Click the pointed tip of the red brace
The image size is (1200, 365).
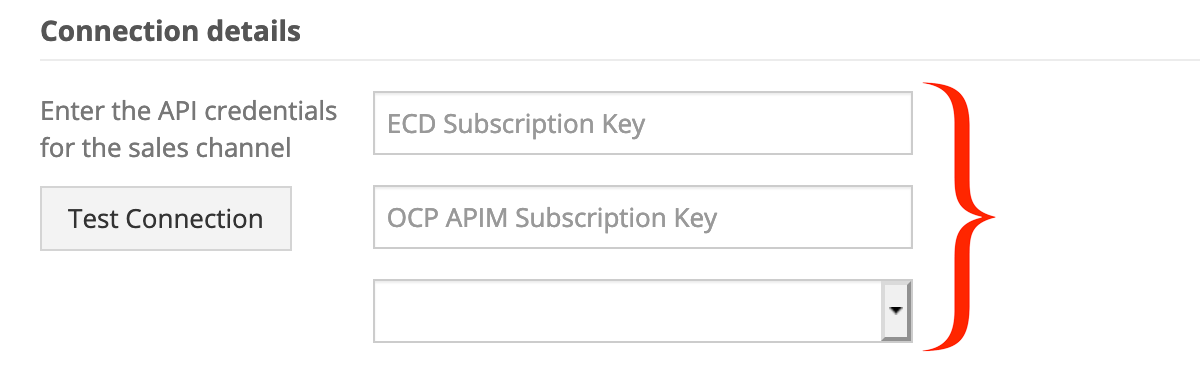click(x=993, y=215)
